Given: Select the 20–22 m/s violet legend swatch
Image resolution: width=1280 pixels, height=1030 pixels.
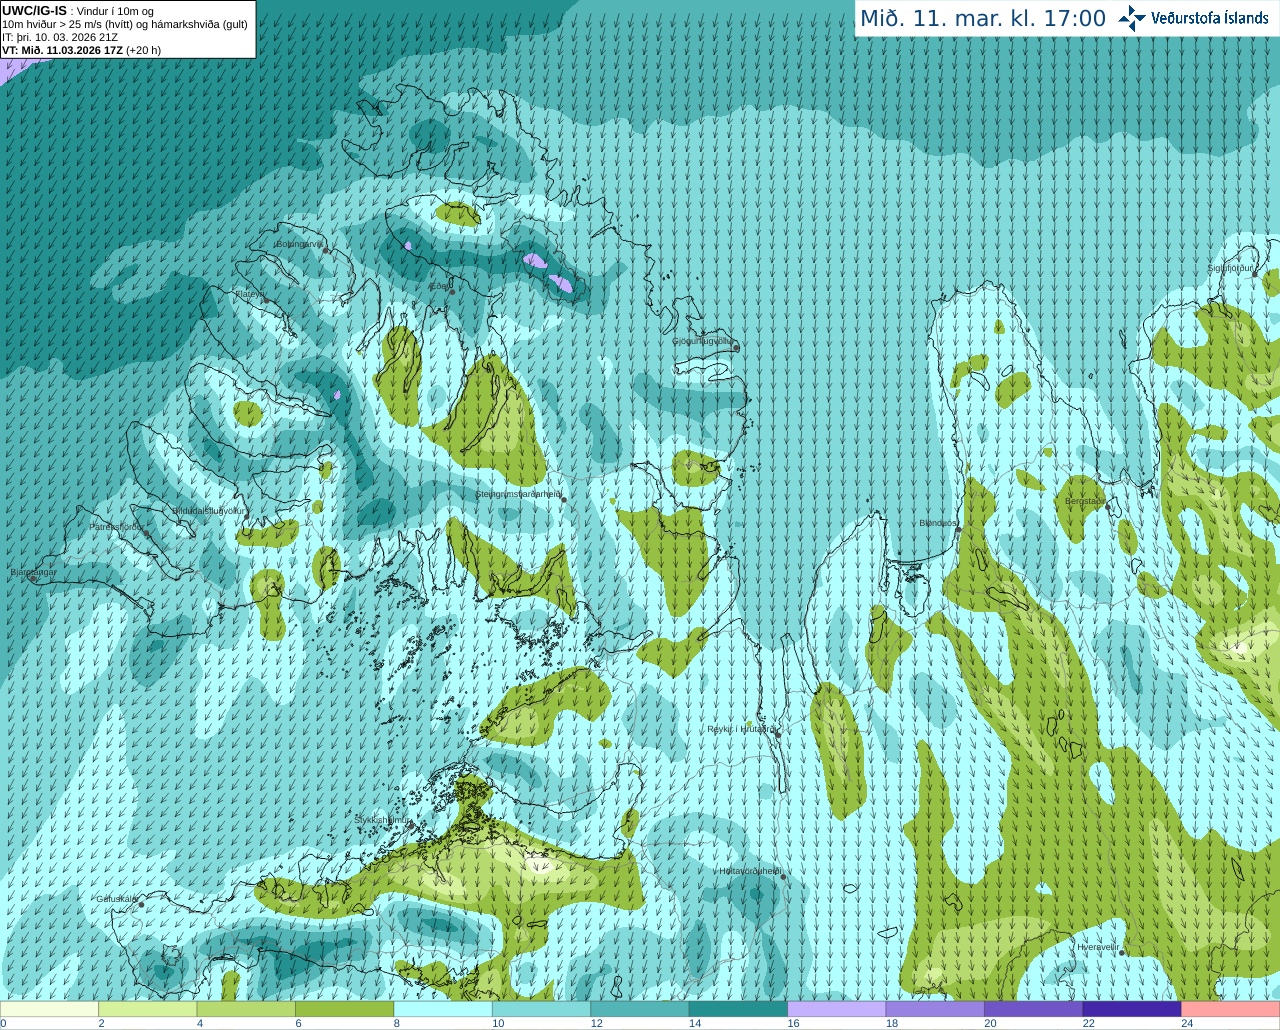Looking at the screenshot, I should tap(1034, 1009).
